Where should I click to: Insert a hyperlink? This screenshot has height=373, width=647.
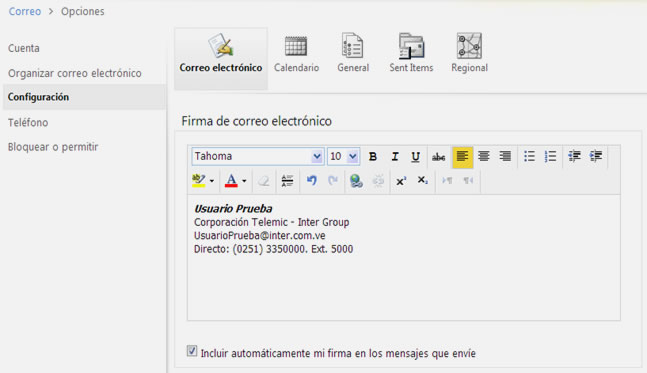point(356,181)
